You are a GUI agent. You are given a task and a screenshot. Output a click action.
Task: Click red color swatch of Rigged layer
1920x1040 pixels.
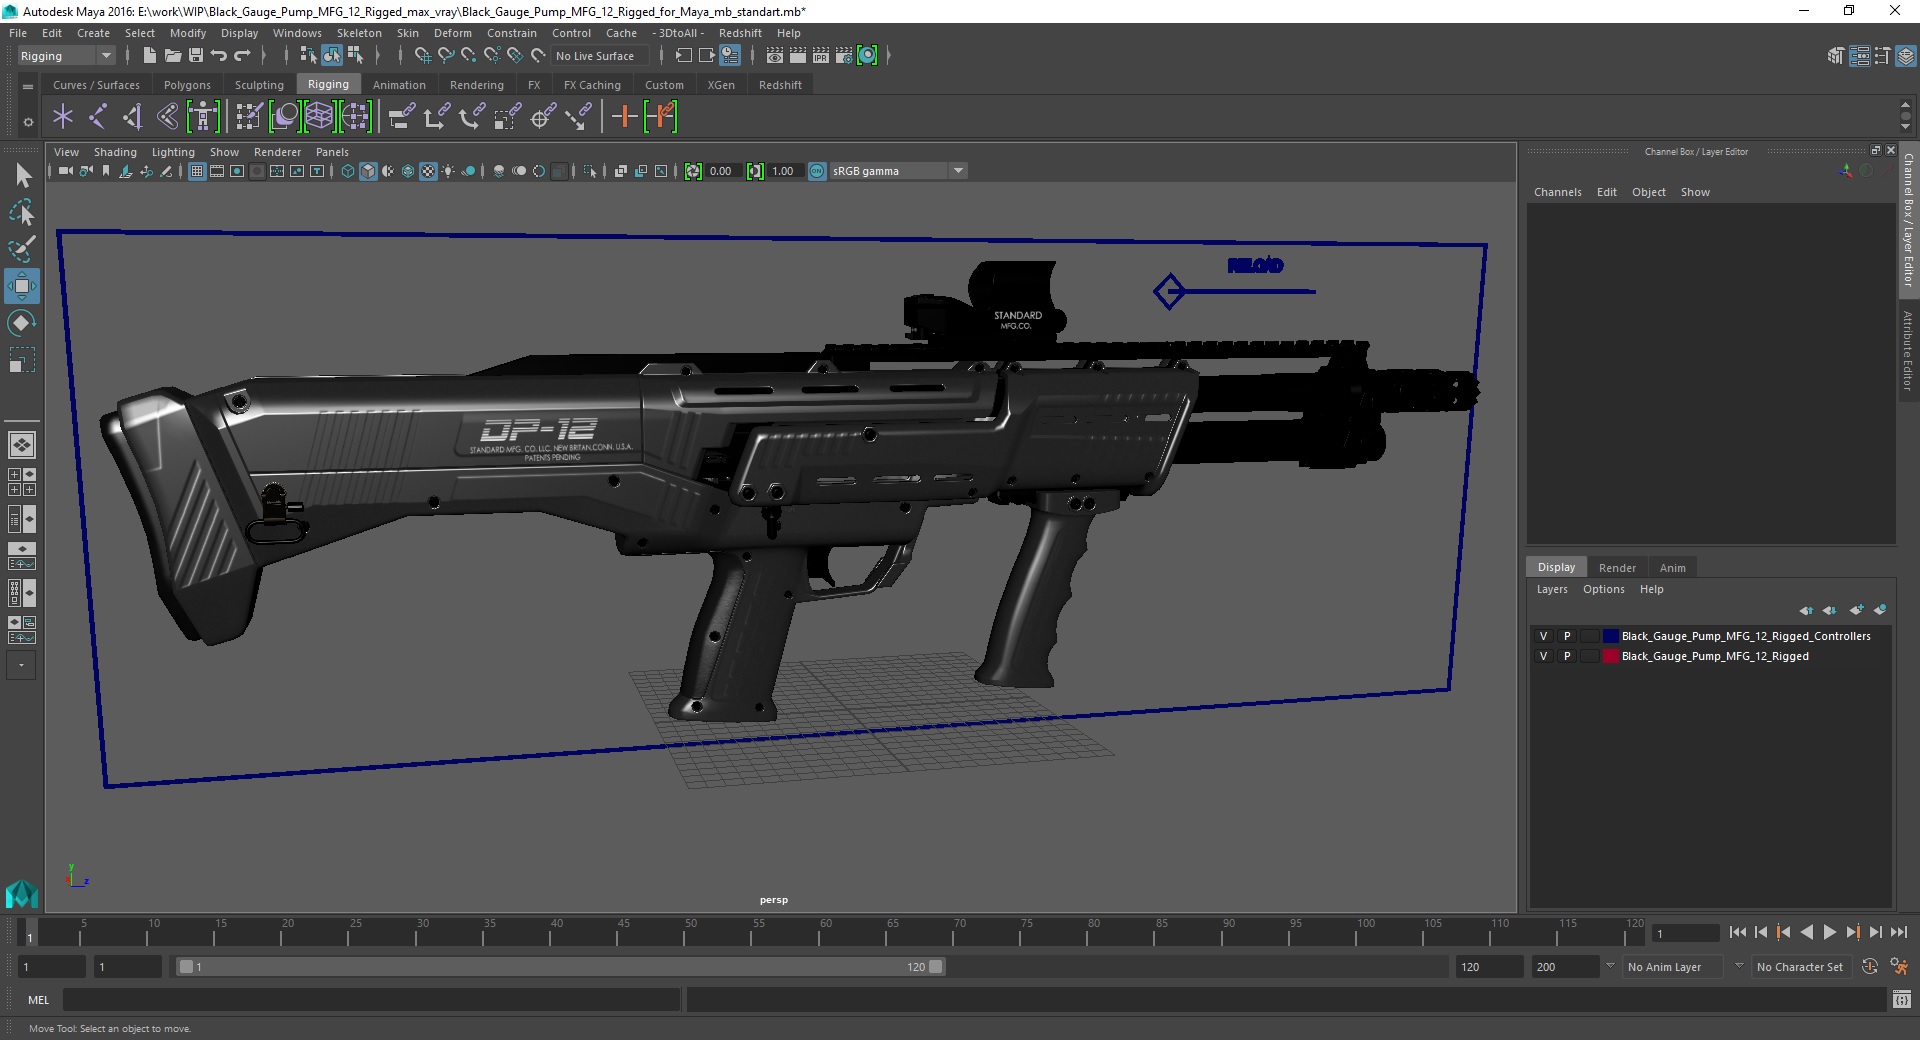click(x=1610, y=656)
